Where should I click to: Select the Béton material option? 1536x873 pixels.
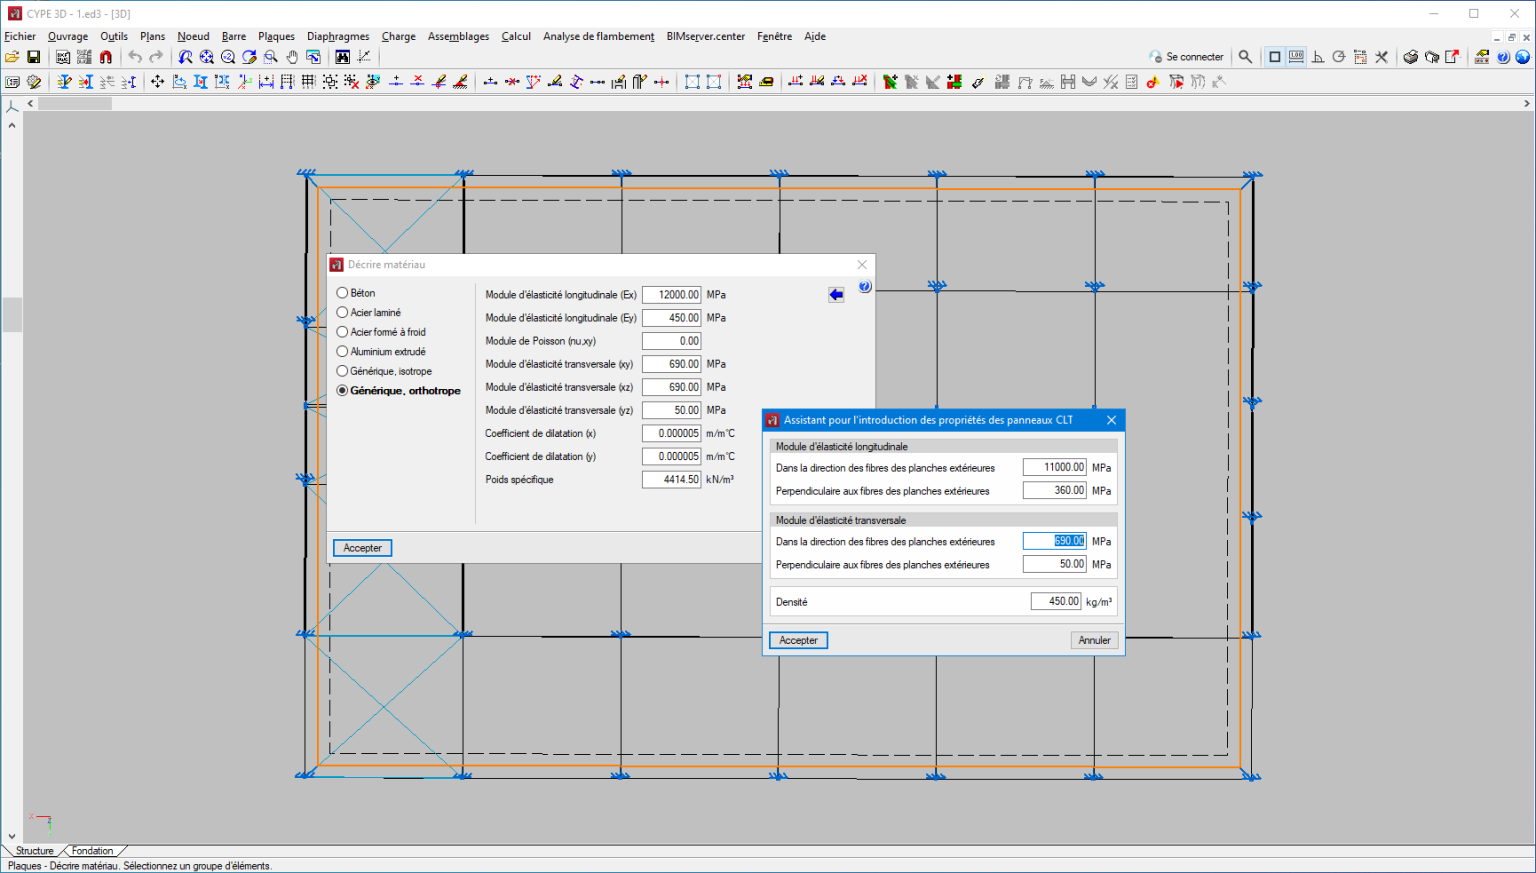click(343, 293)
